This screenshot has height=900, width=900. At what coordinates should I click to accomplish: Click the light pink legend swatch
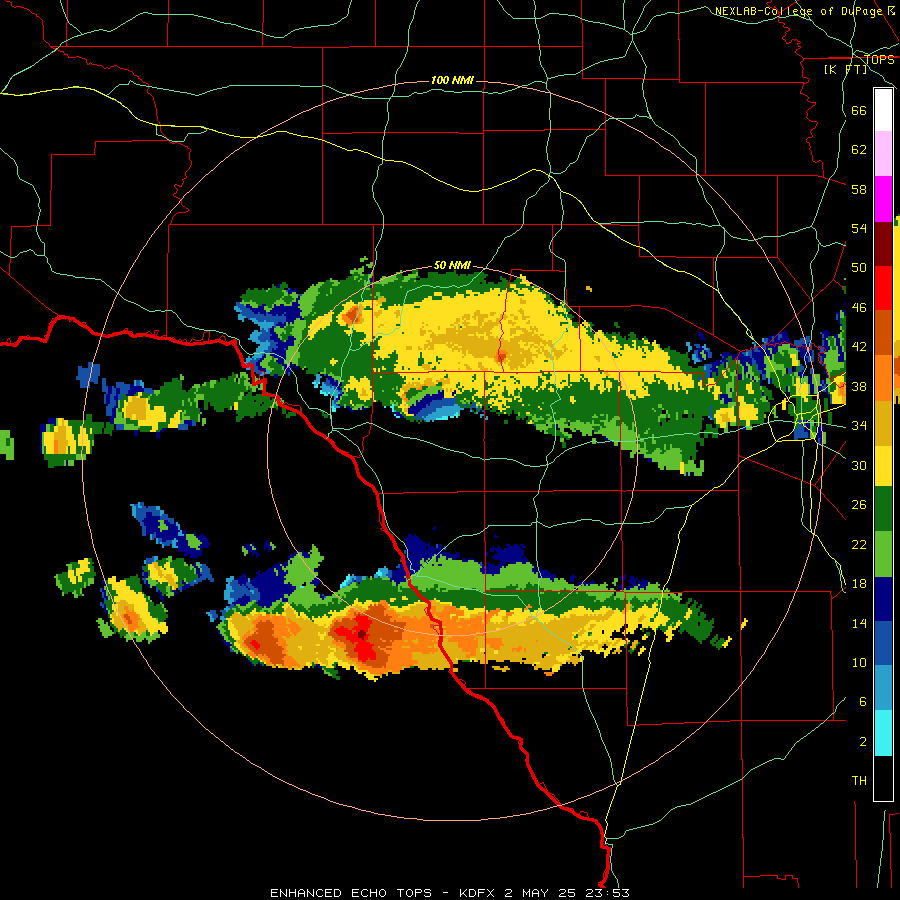883,154
